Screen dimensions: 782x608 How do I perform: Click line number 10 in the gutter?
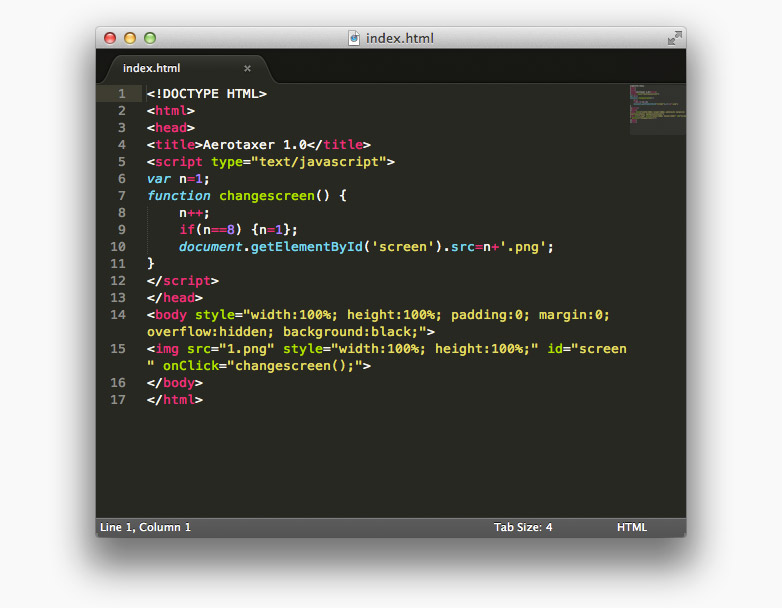click(x=118, y=246)
